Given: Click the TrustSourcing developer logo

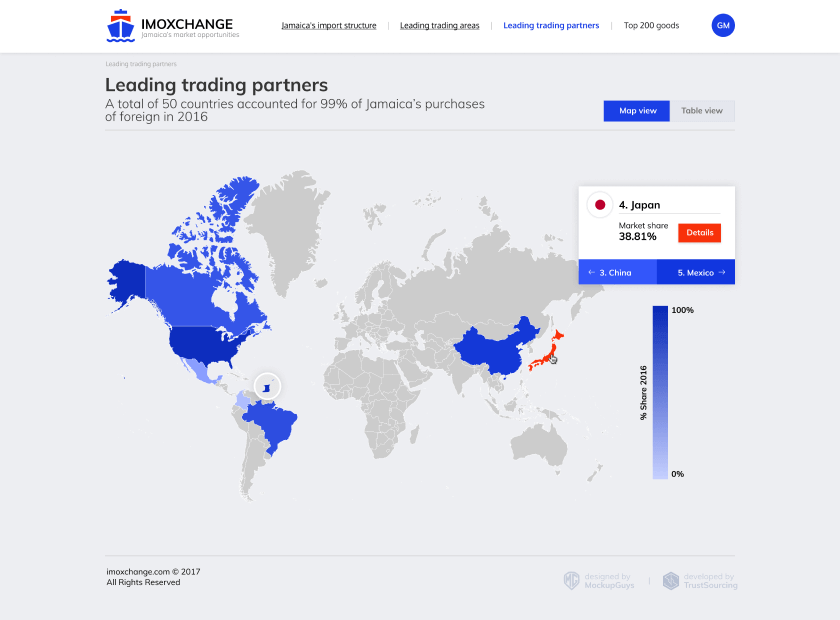Looking at the screenshot, I should (671, 581).
